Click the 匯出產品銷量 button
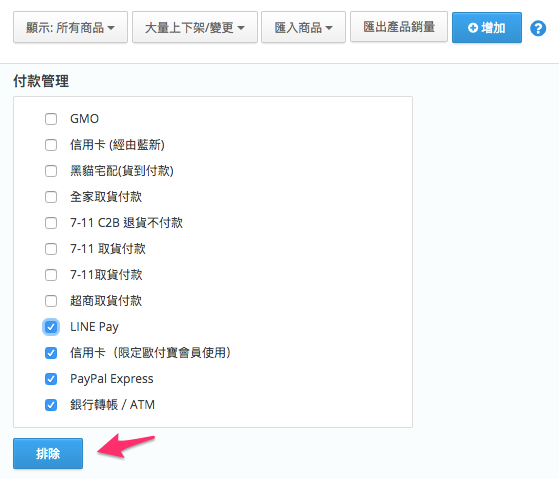This screenshot has height=479, width=559. coord(399,27)
